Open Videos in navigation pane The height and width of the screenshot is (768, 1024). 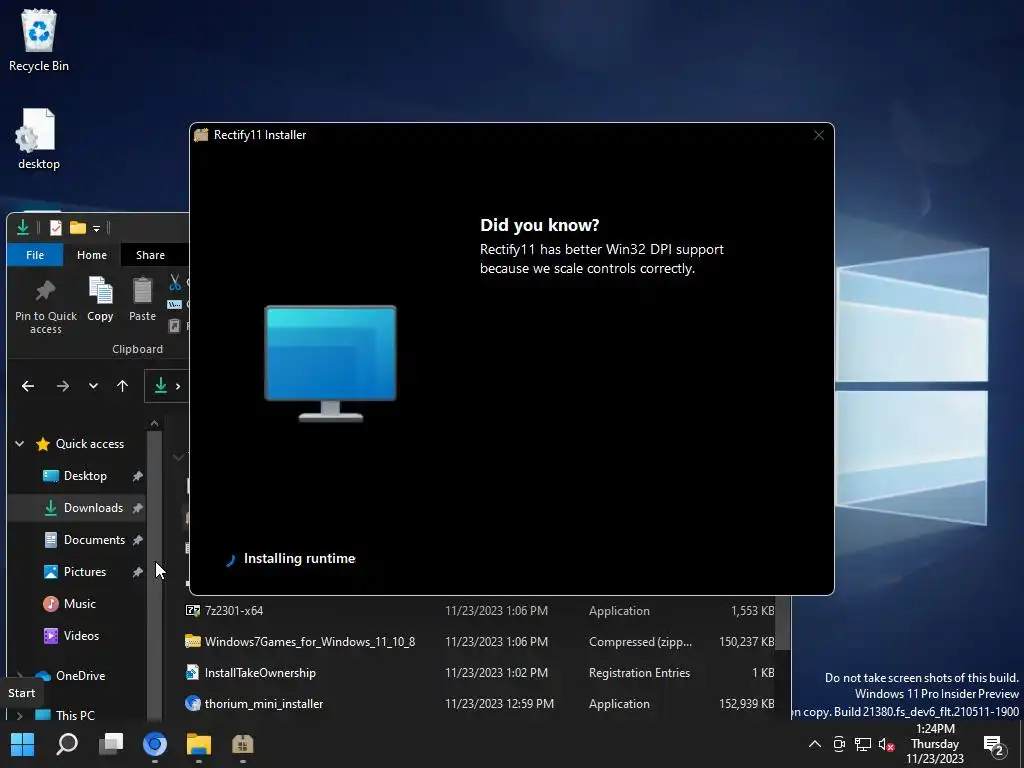coord(81,635)
